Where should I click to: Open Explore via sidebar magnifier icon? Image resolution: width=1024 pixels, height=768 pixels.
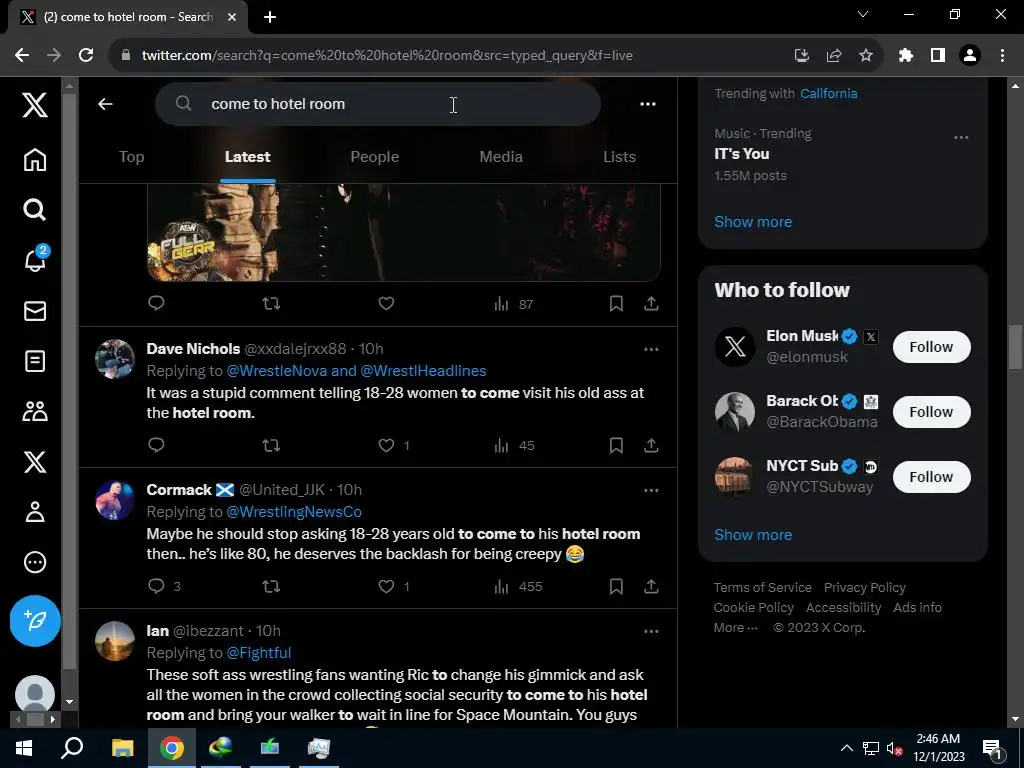[35, 210]
